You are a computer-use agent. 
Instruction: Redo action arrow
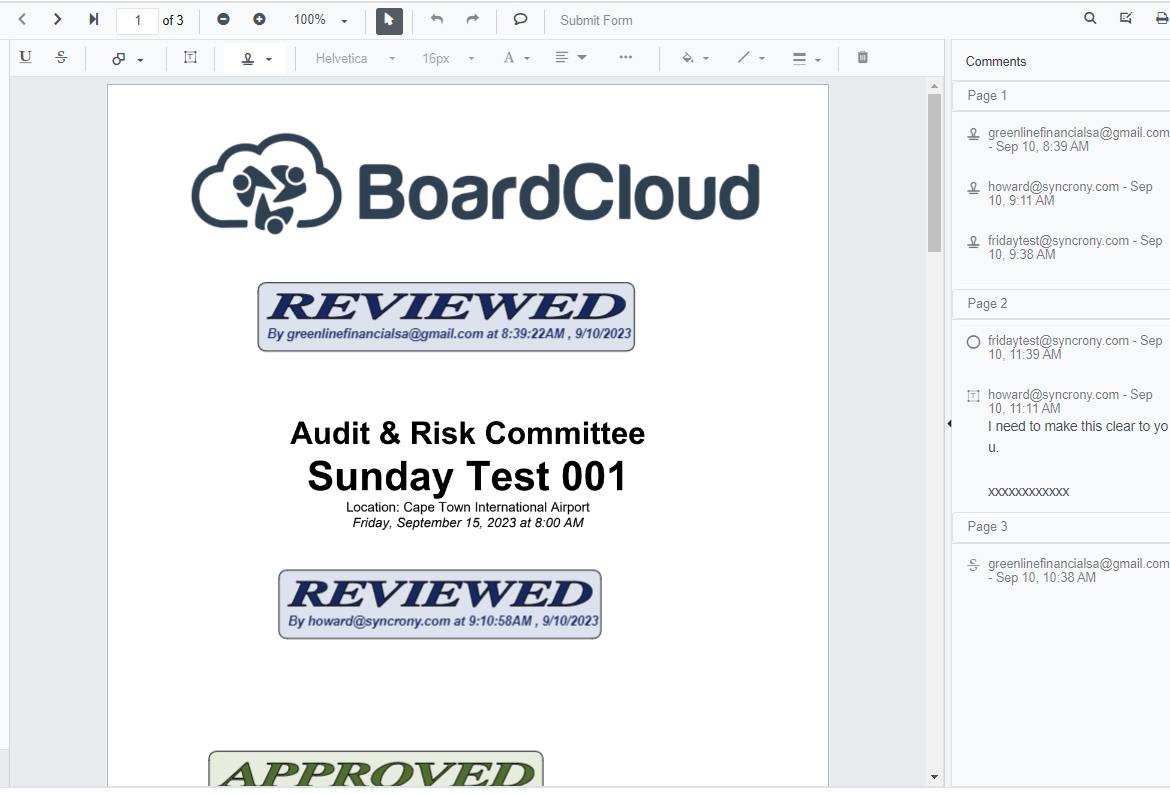(x=472, y=19)
